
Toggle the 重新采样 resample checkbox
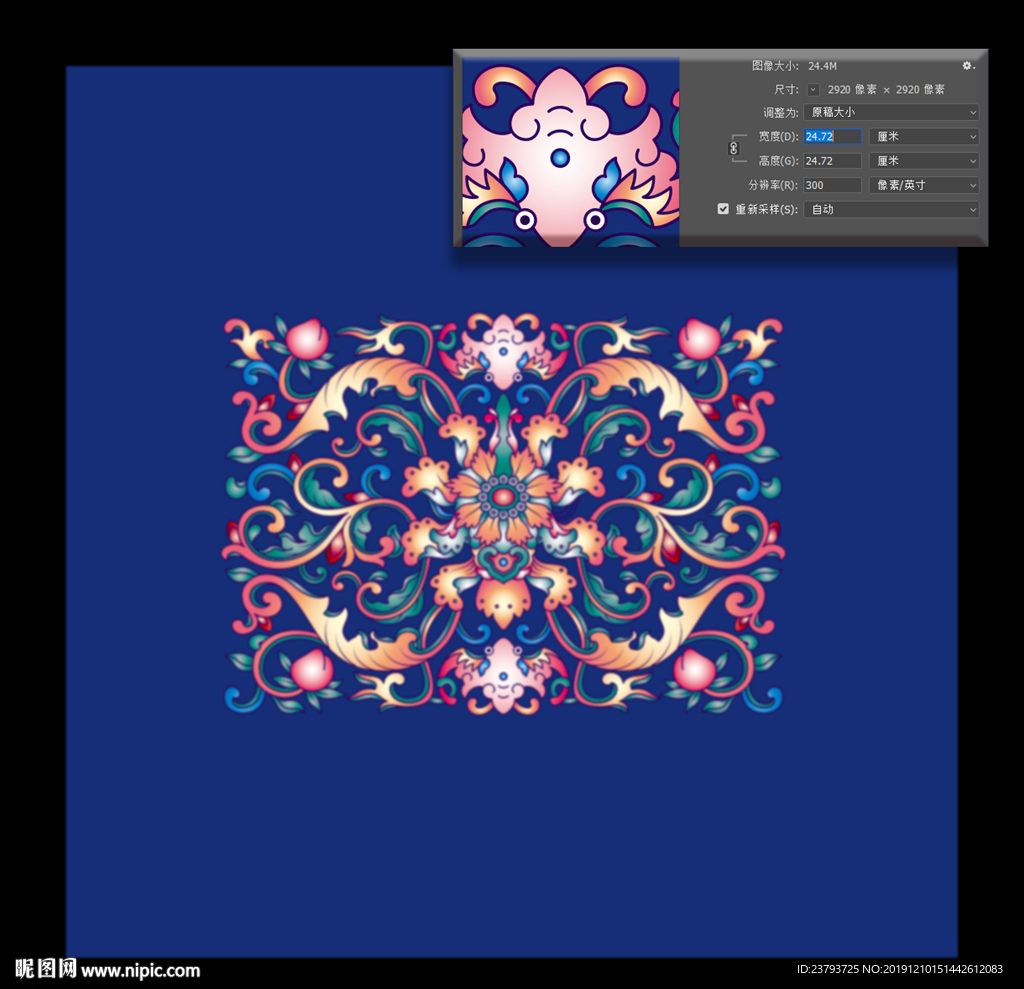[x=723, y=209]
